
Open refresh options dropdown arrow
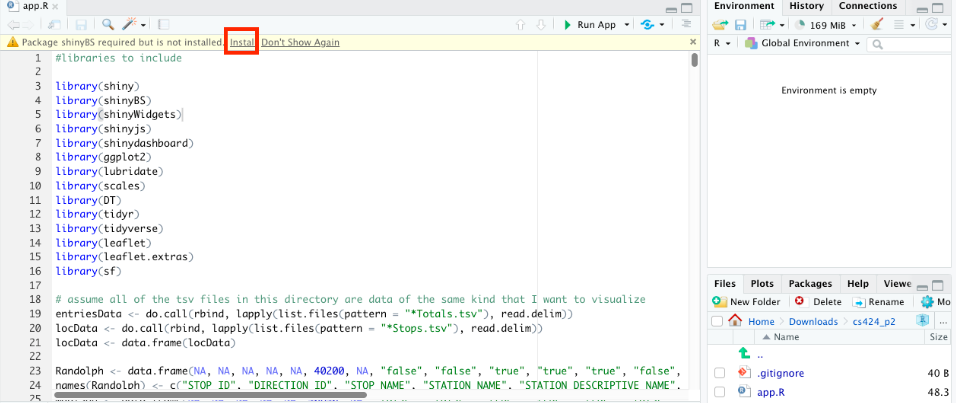click(x=946, y=25)
